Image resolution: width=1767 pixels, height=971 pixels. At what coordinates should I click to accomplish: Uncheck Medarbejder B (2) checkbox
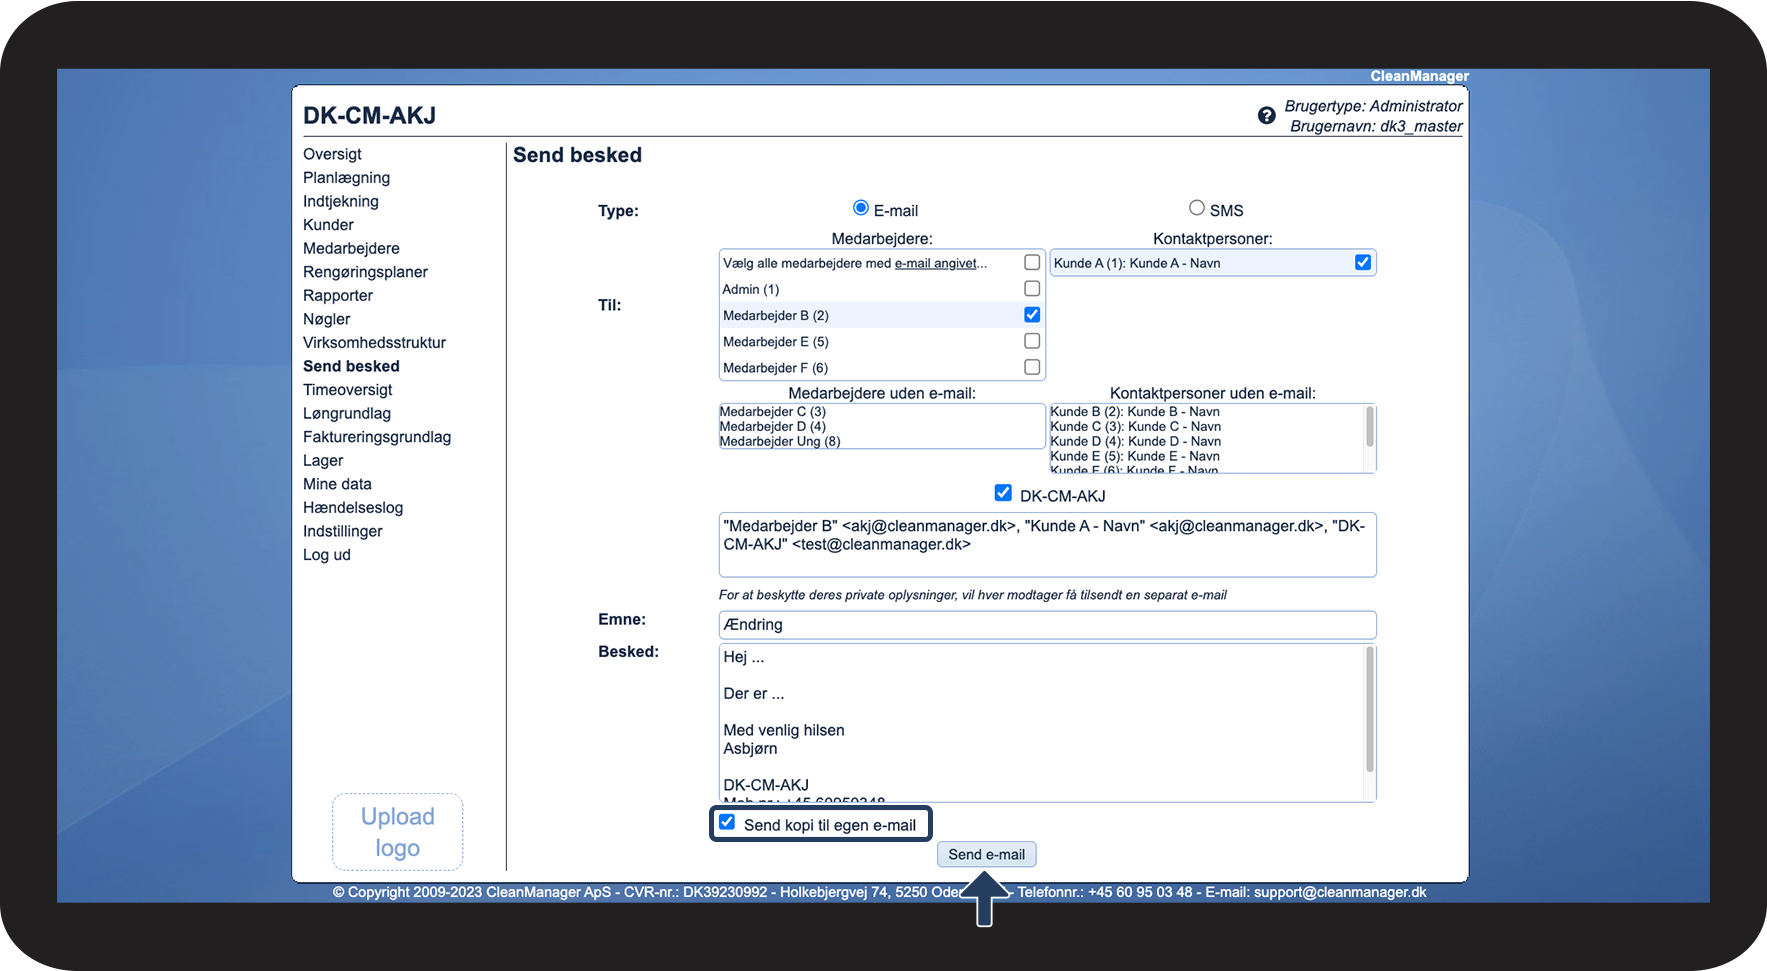(1032, 315)
